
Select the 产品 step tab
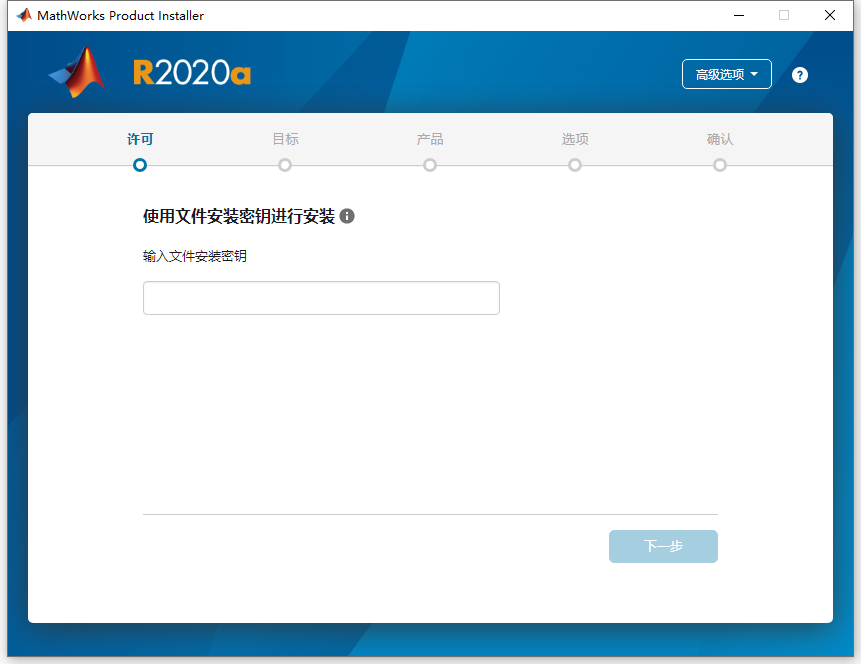pos(430,139)
